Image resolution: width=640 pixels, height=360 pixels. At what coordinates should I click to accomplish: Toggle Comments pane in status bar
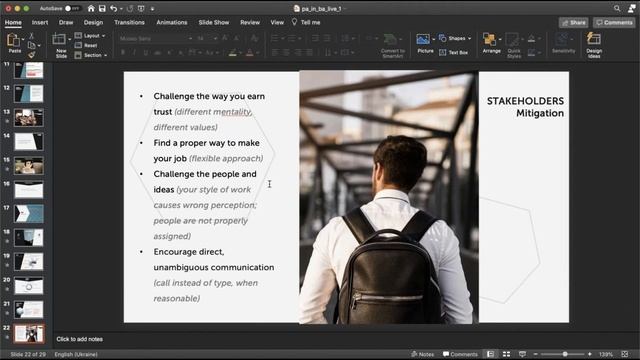click(460, 354)
